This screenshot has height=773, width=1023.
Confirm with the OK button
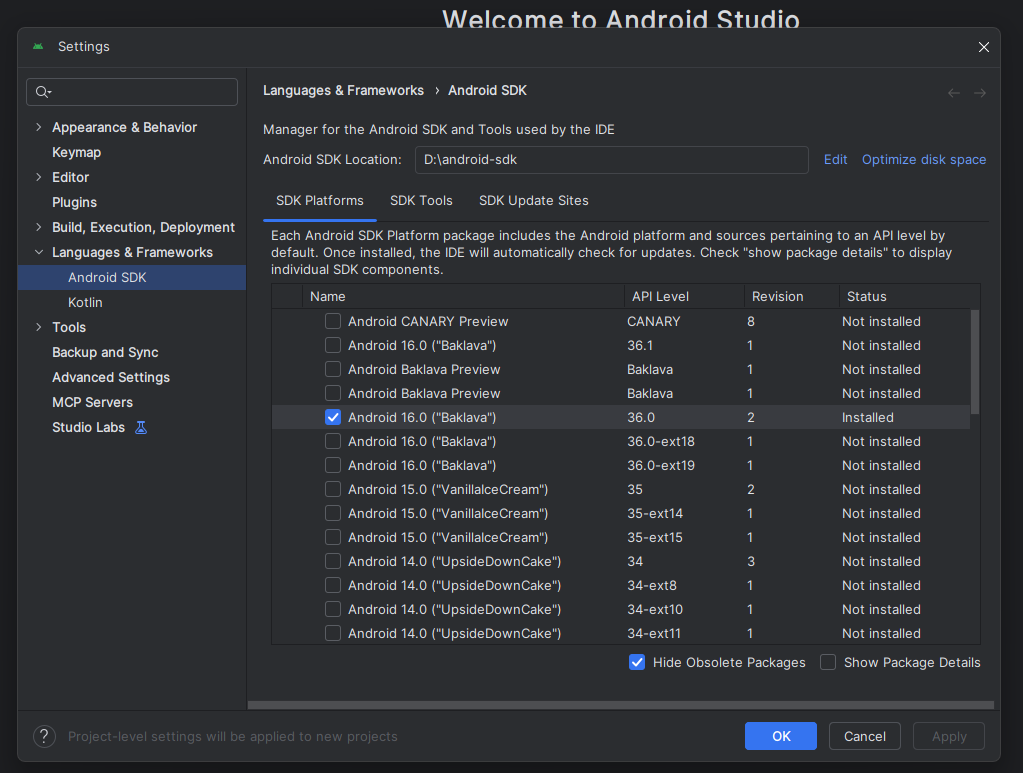click(781, 736)
